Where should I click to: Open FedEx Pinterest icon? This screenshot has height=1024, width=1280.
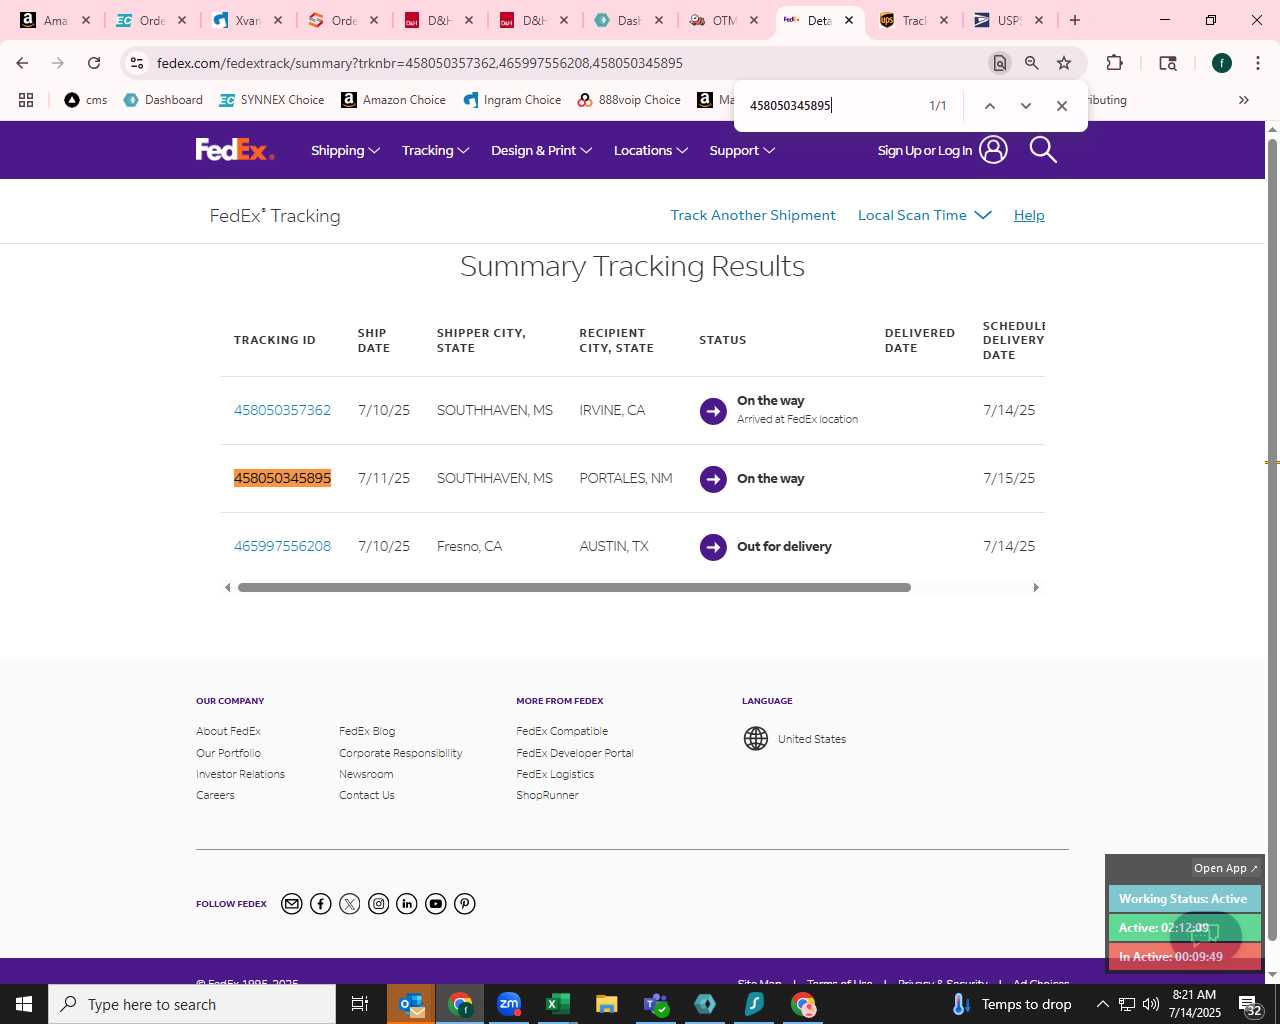465,904
